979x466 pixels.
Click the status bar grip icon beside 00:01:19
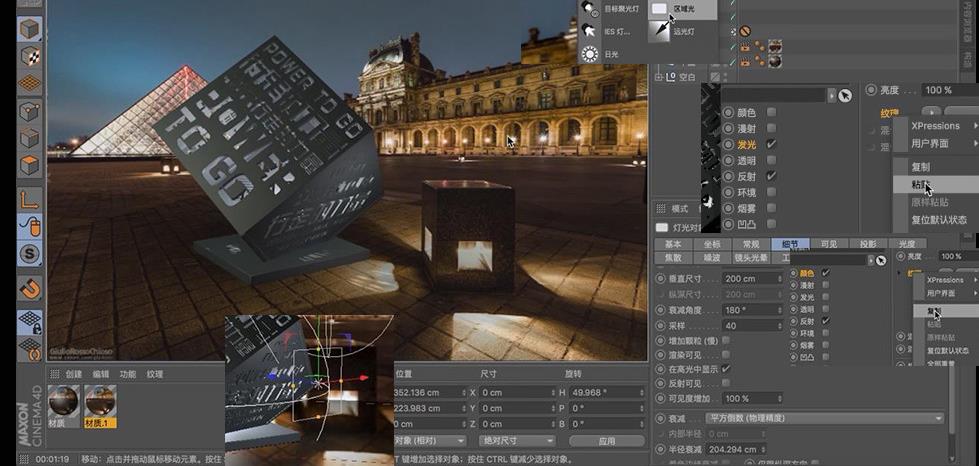pyautogui.click(x=24, y=459)
